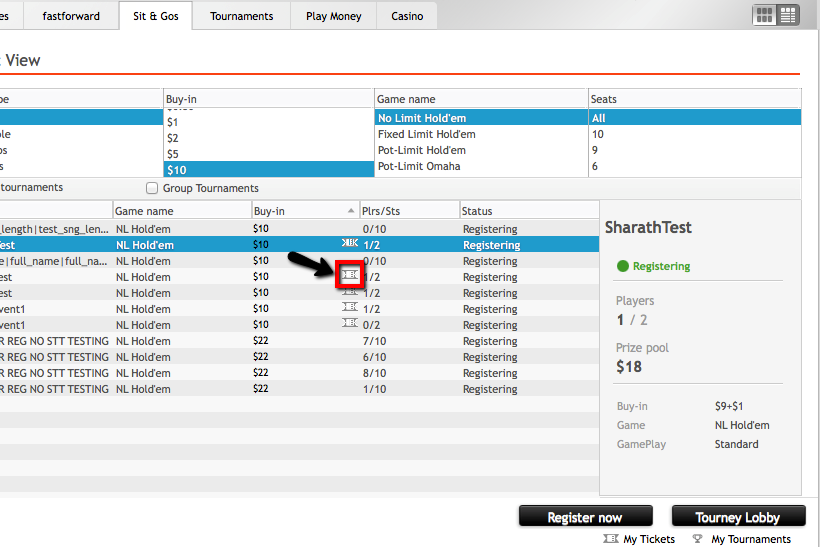Open the Tourney Lobby button
Viewport: 820px width, 547px height.
point(738,517)
